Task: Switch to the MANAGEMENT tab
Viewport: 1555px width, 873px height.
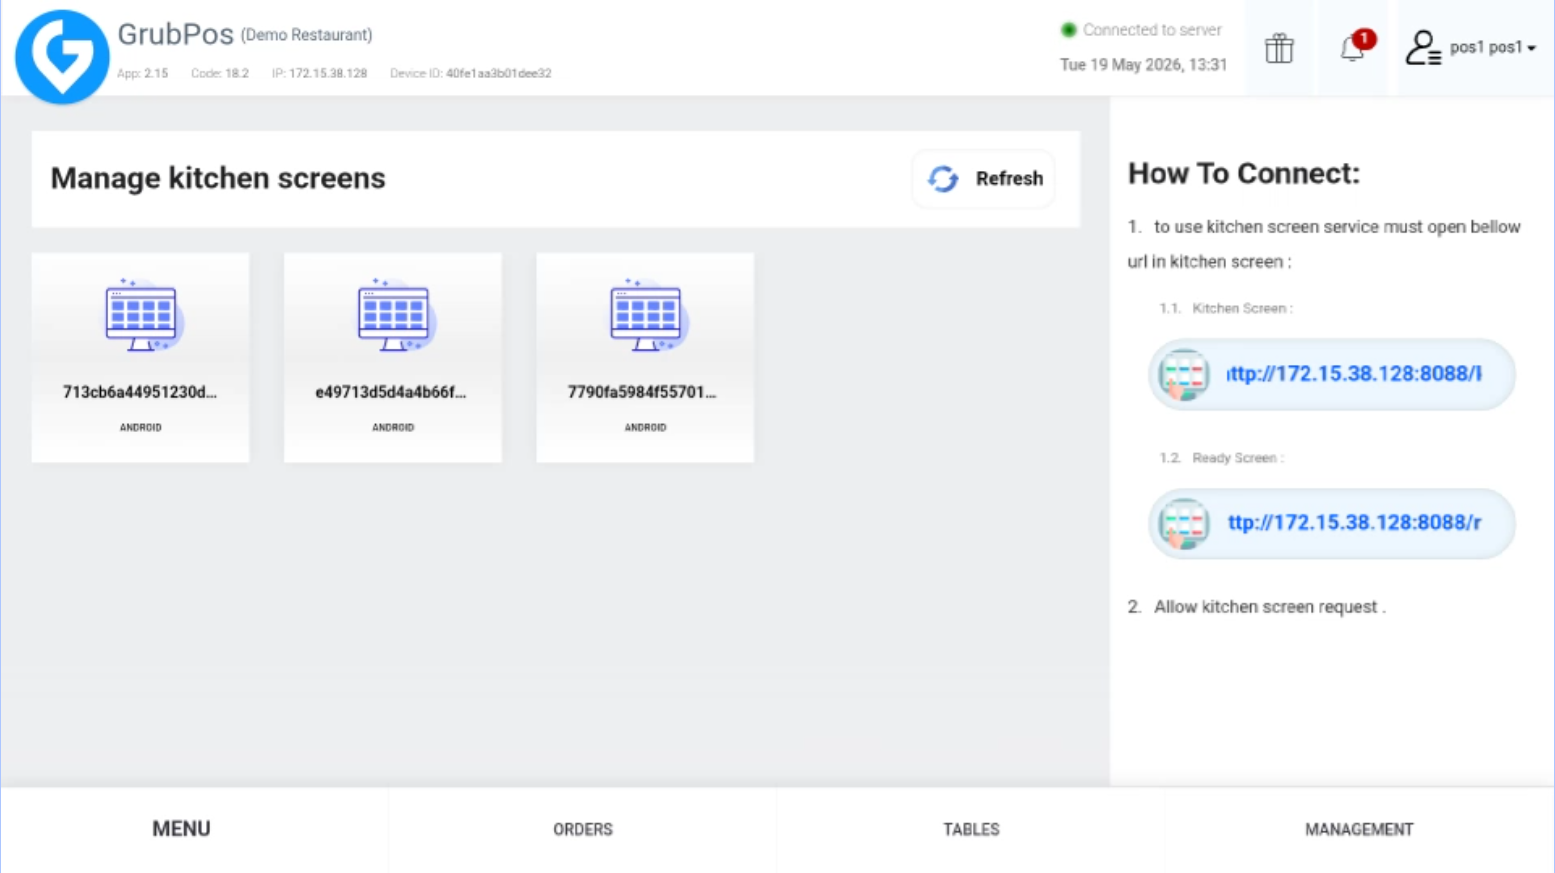Action: [1359, 829]
